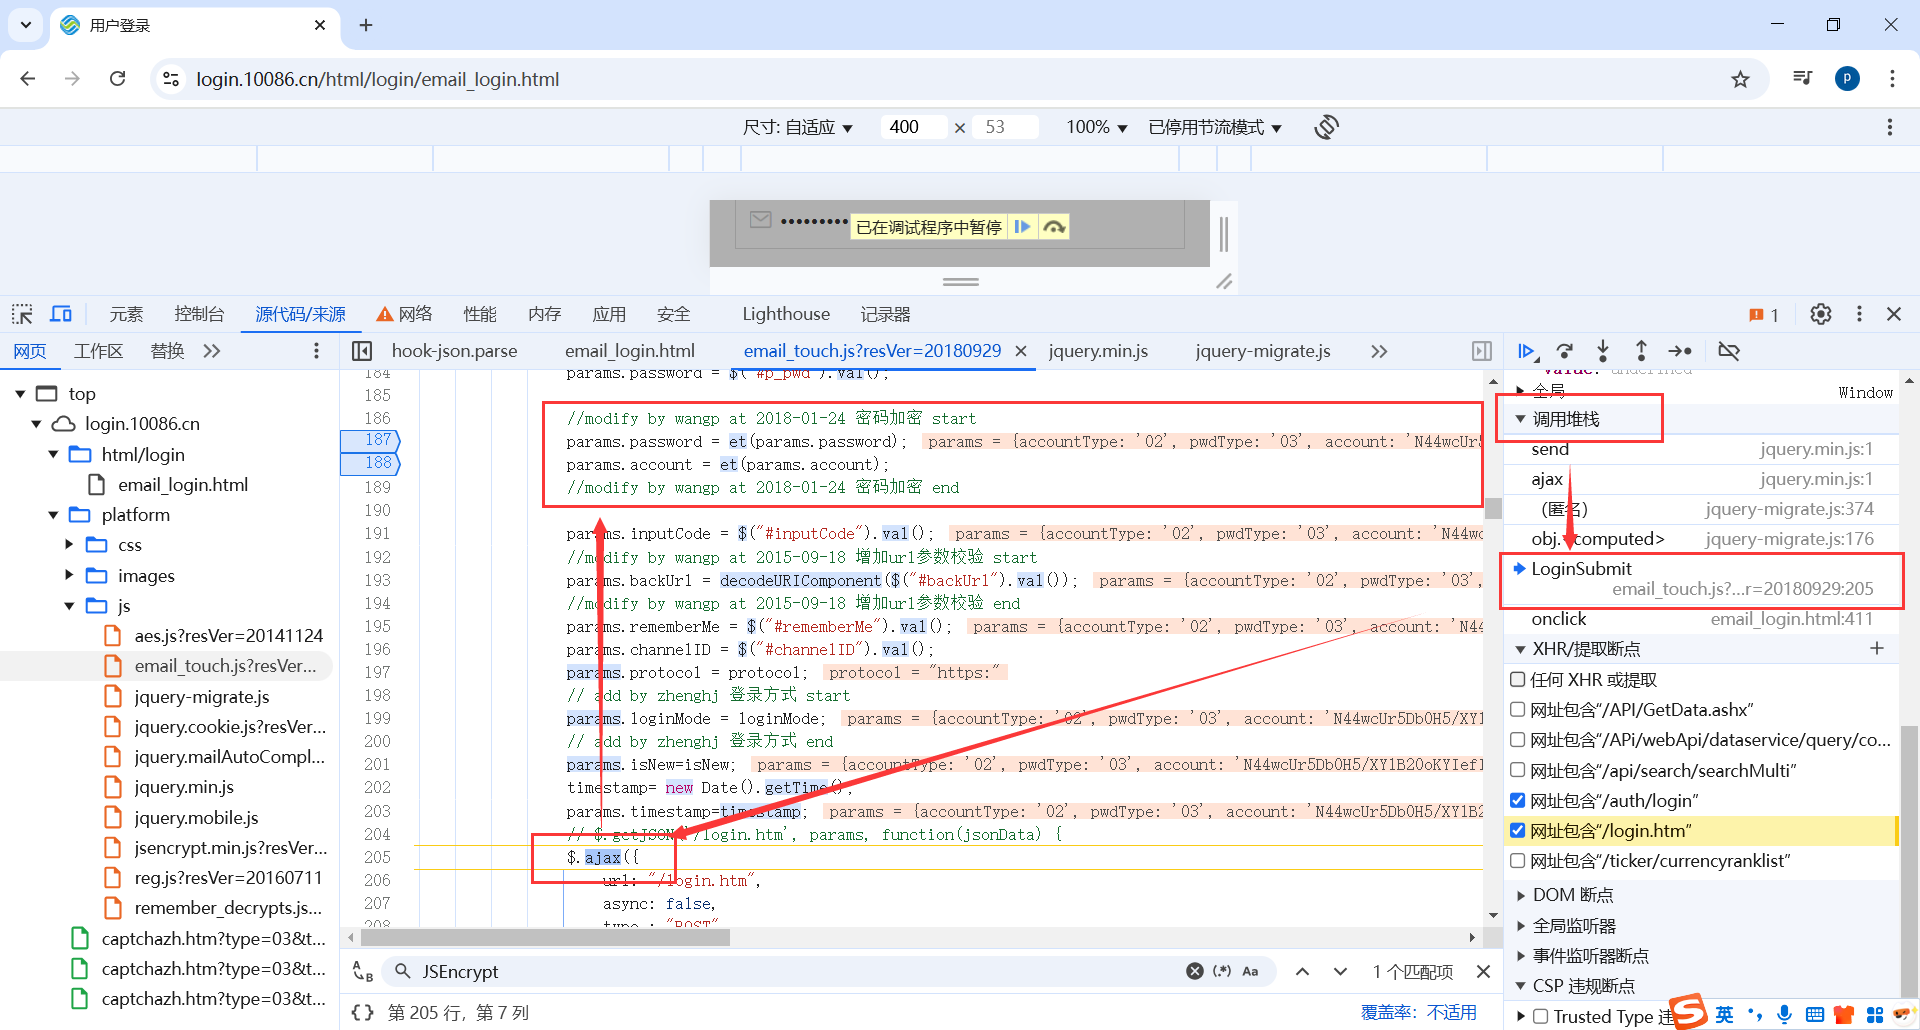Close the source search bar

[x=1484, y=971]
